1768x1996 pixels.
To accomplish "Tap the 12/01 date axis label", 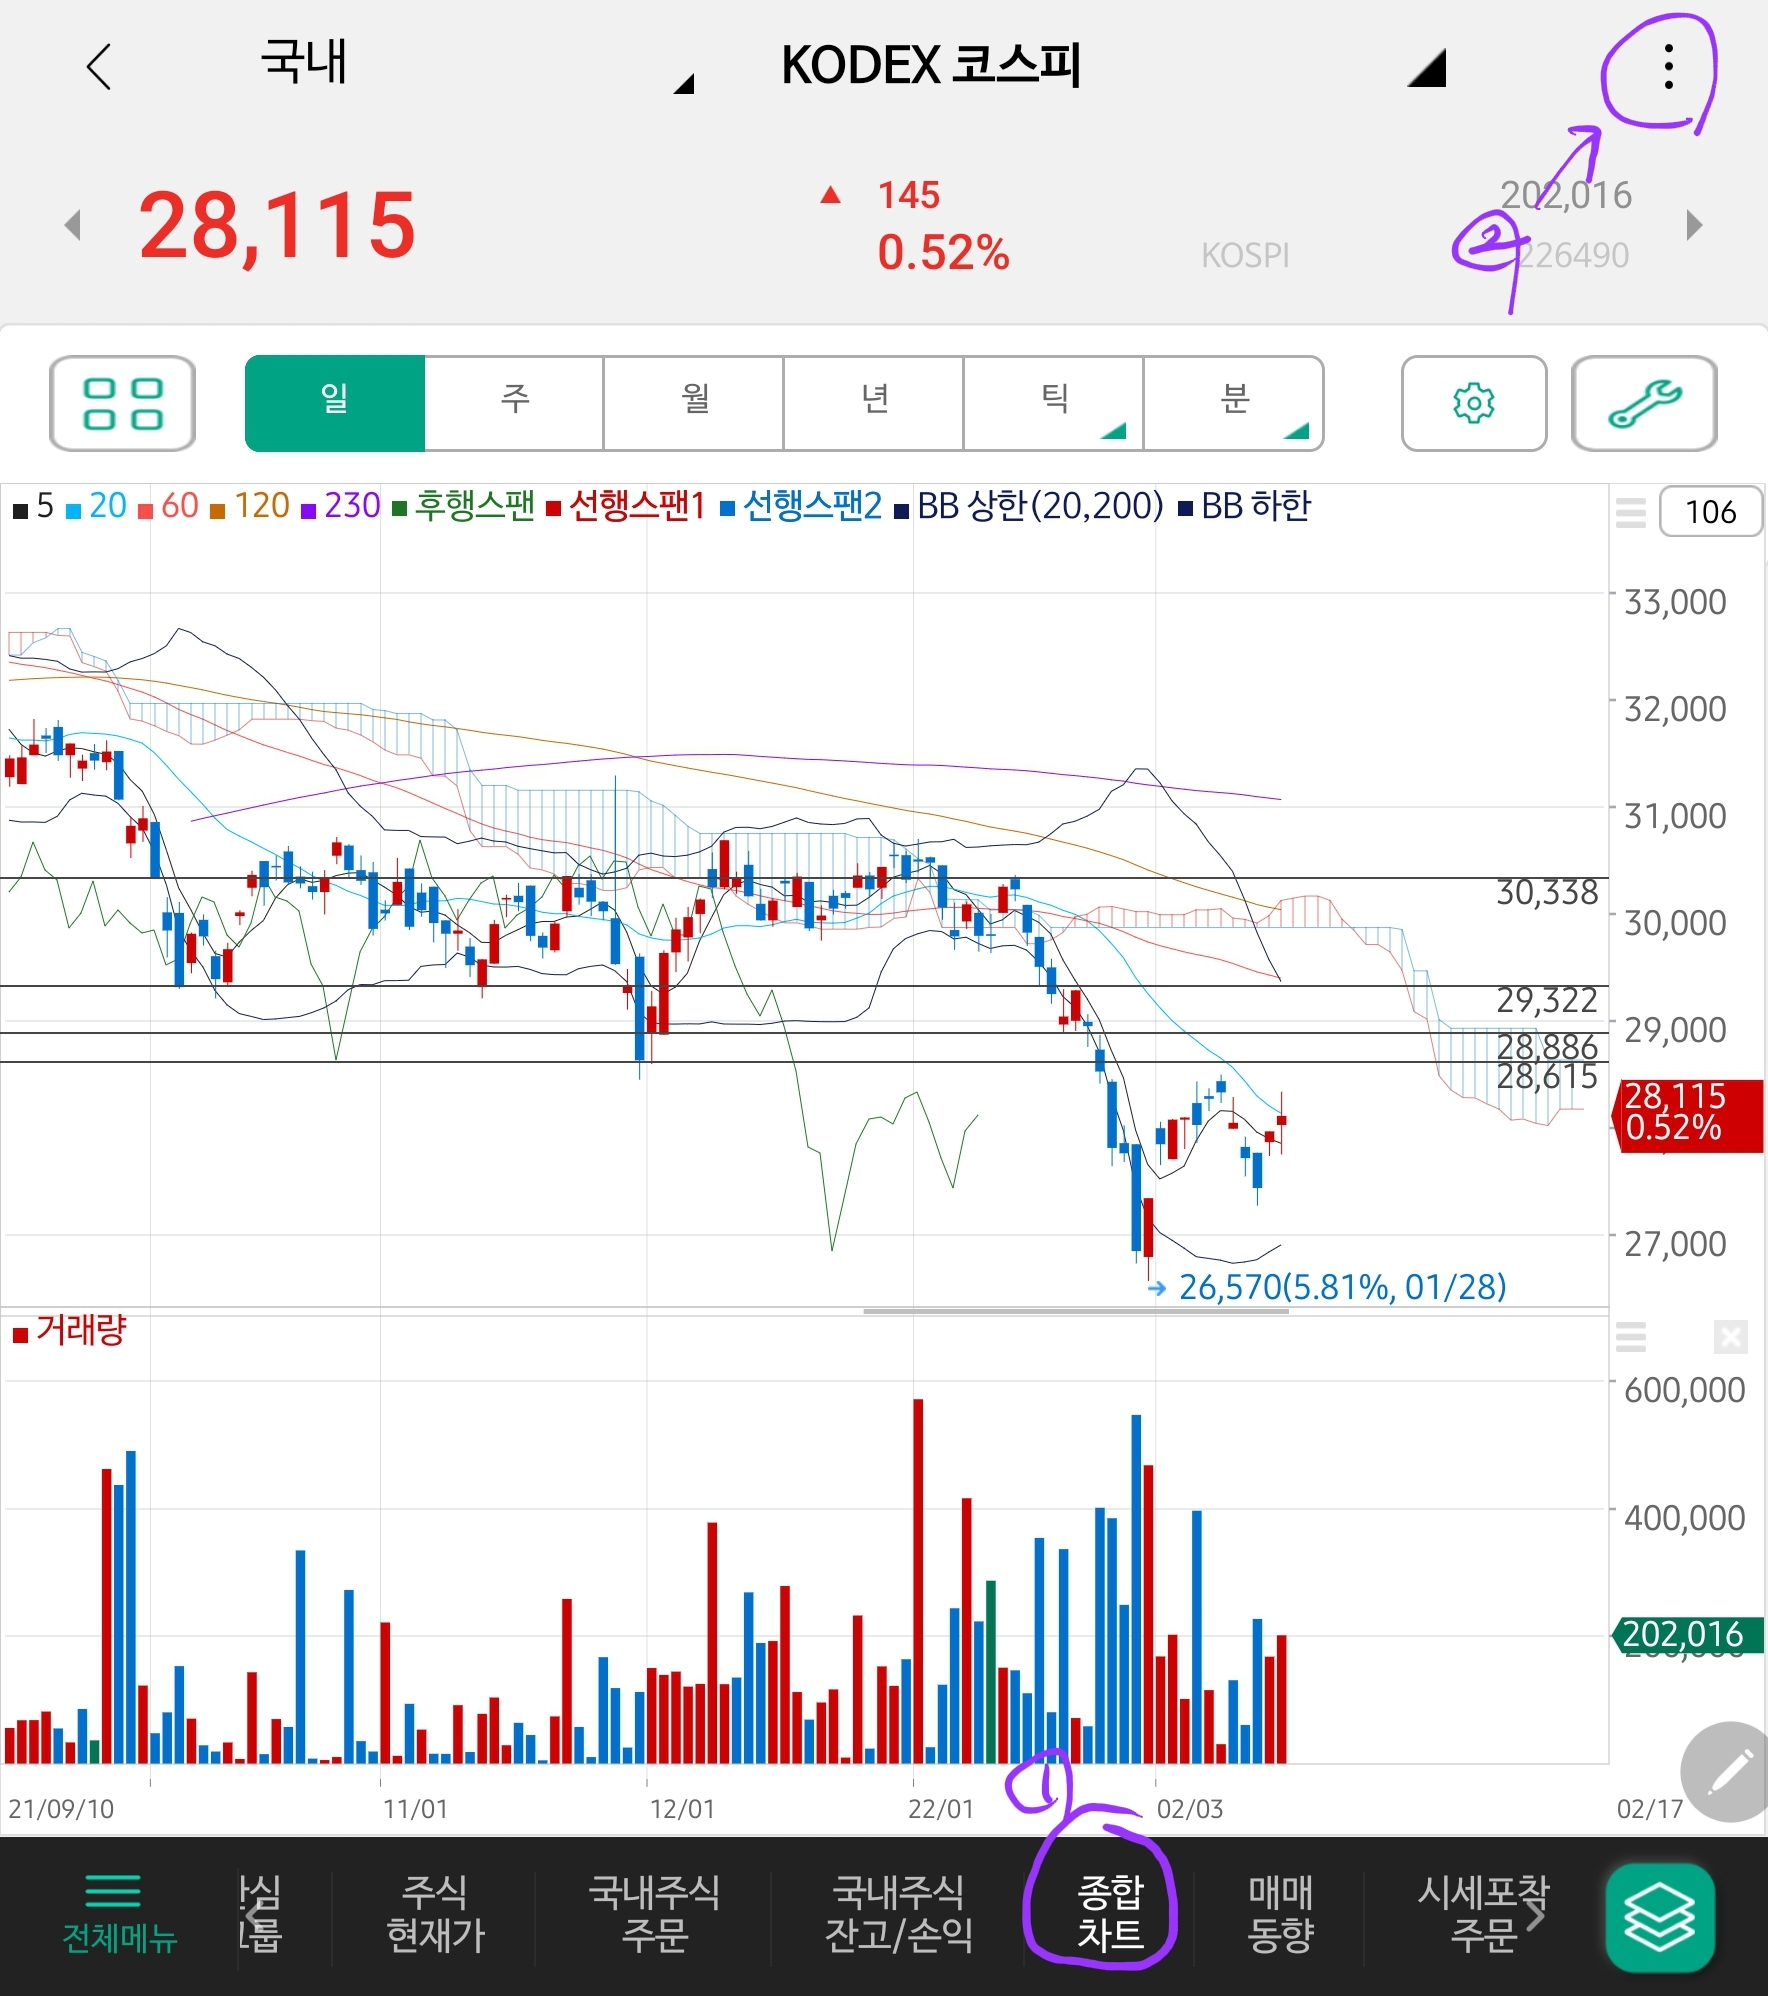I will (x=682, y=1809).
